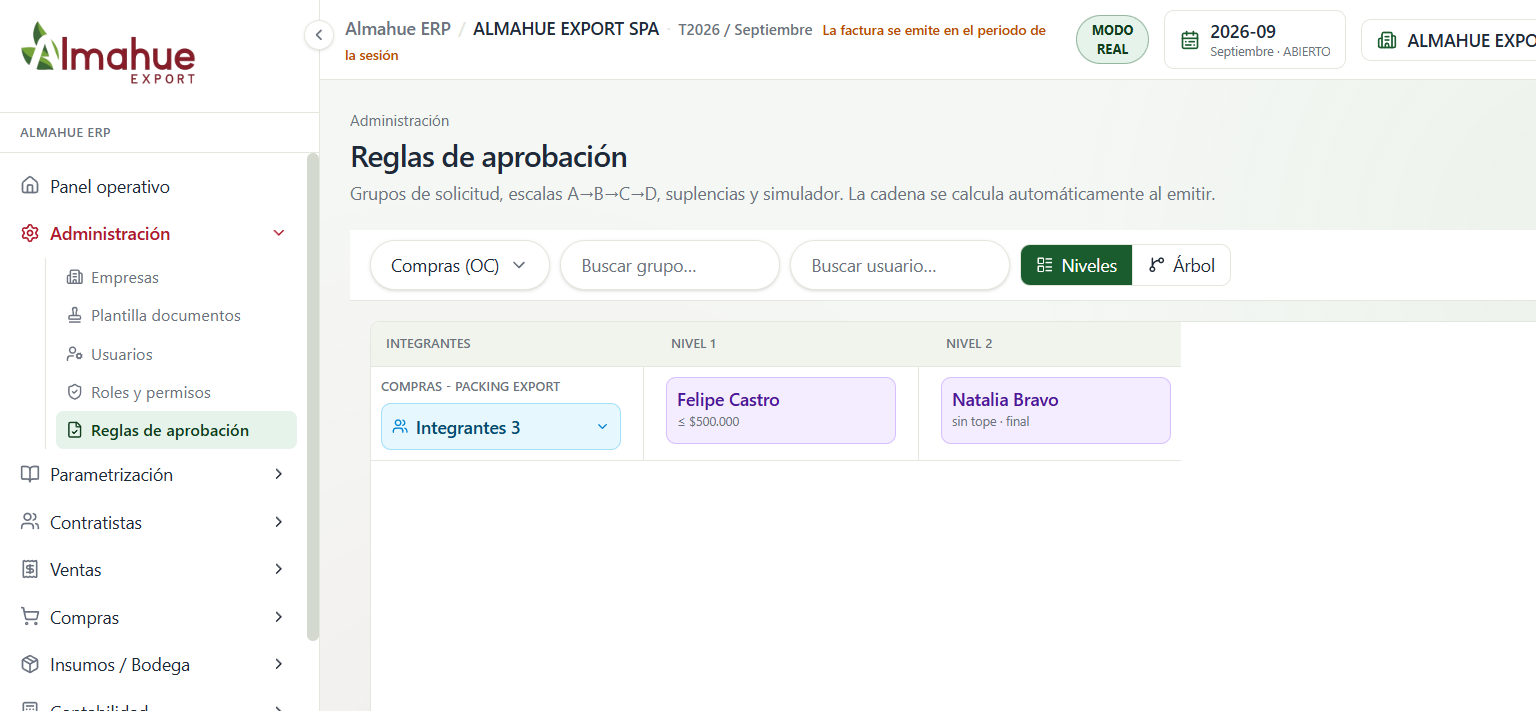The image size is (1536, 711).
Task: Switch to Niveles view
Action: point(1076,265)
